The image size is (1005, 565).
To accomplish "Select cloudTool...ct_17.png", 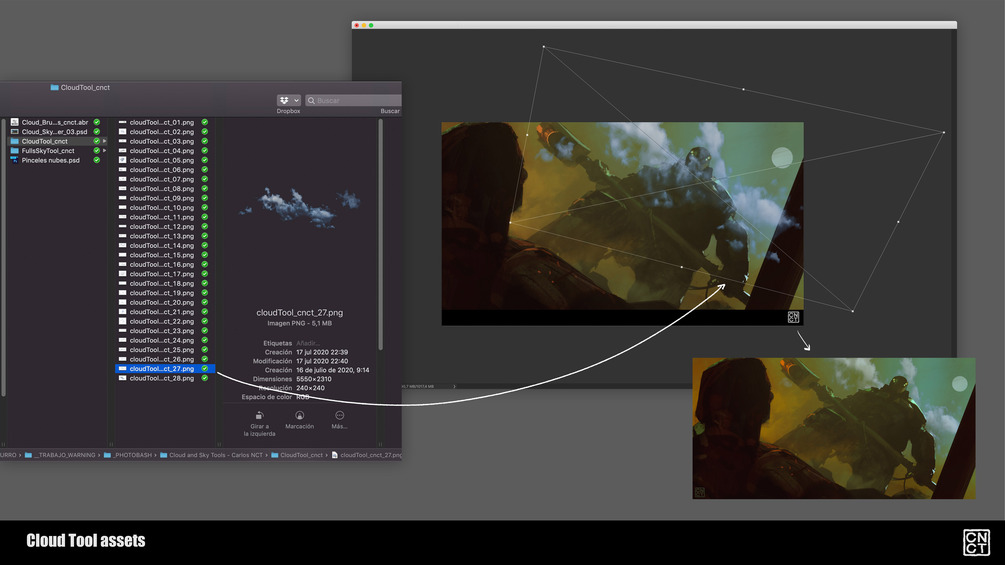I will (x=165, y=274).
